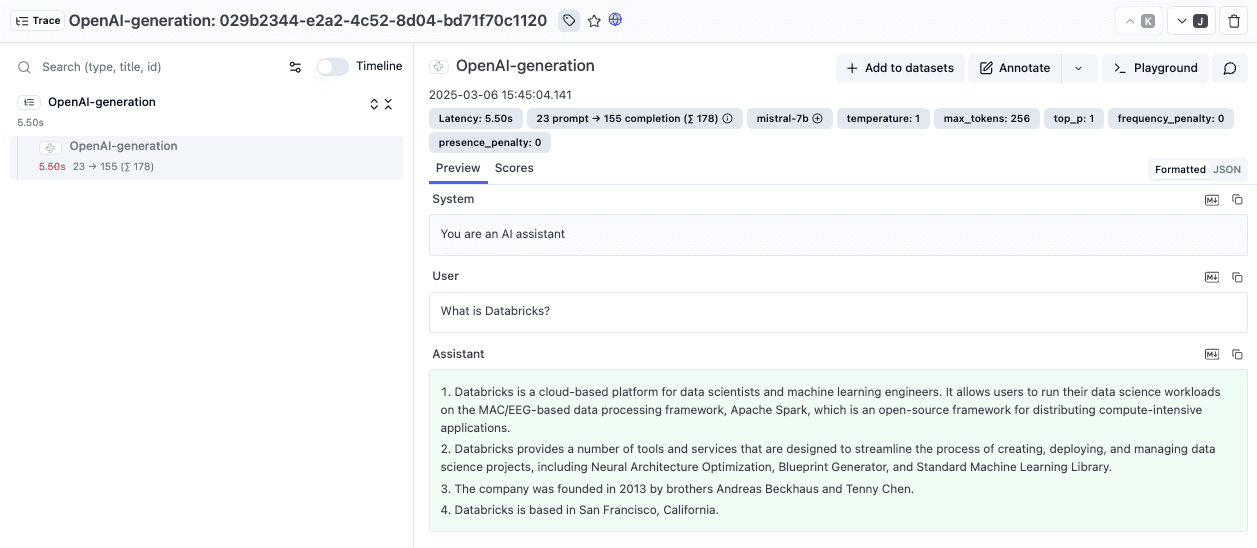
Task: Star this trace as a favorite
Action: (594, 20)
